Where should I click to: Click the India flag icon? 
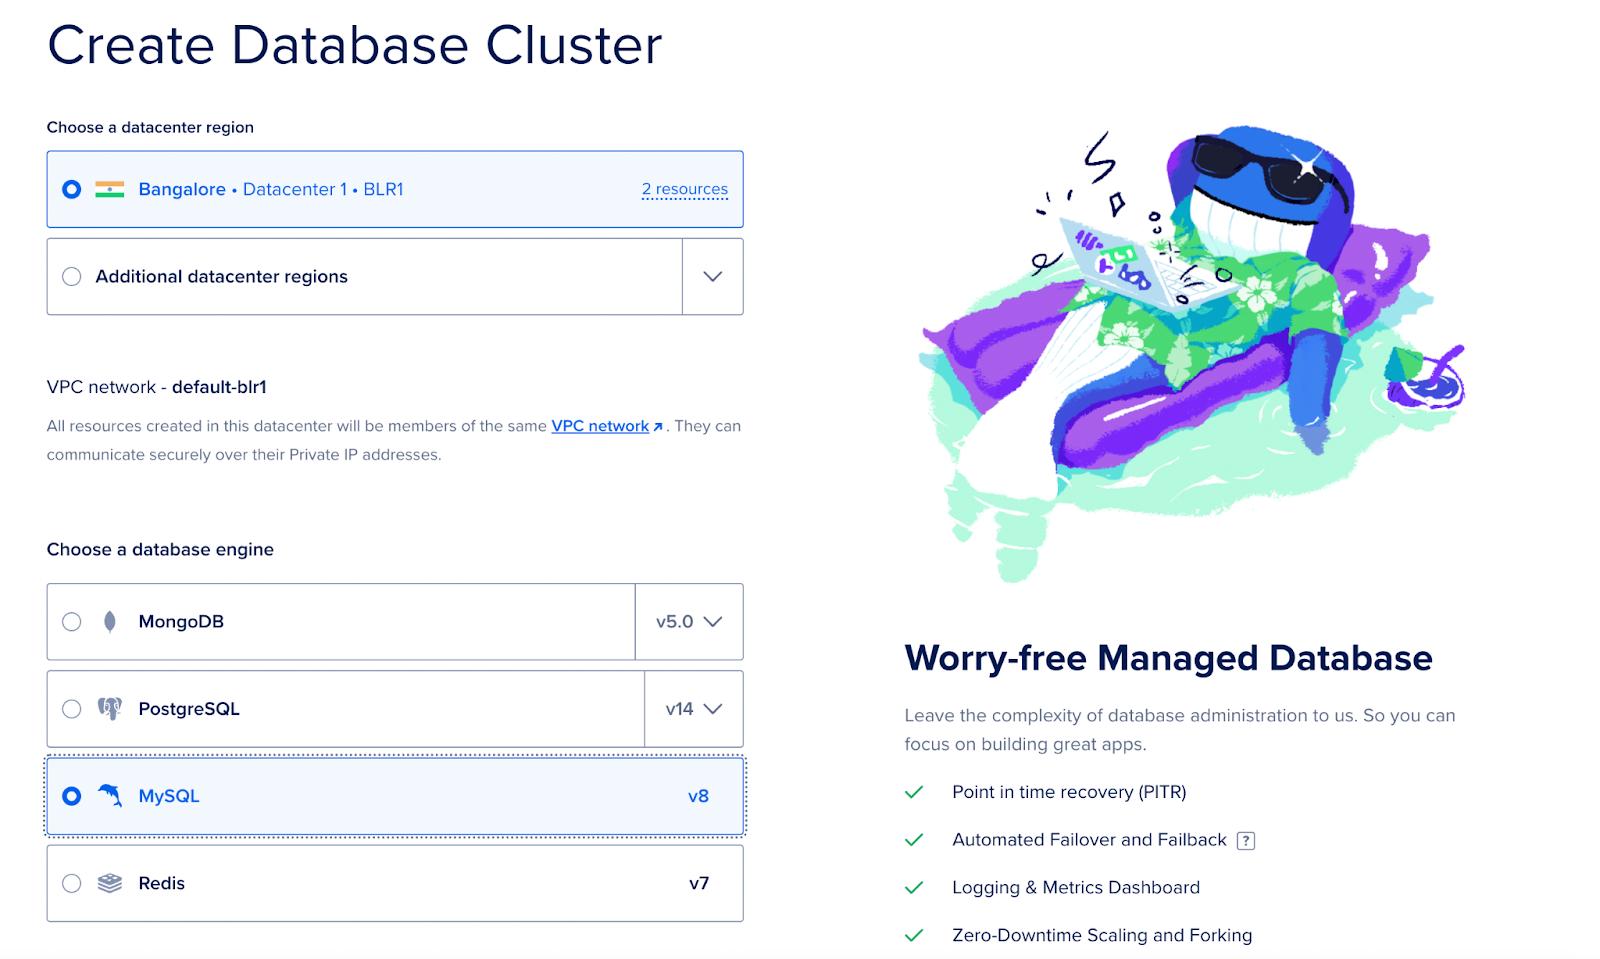[109, 189]
